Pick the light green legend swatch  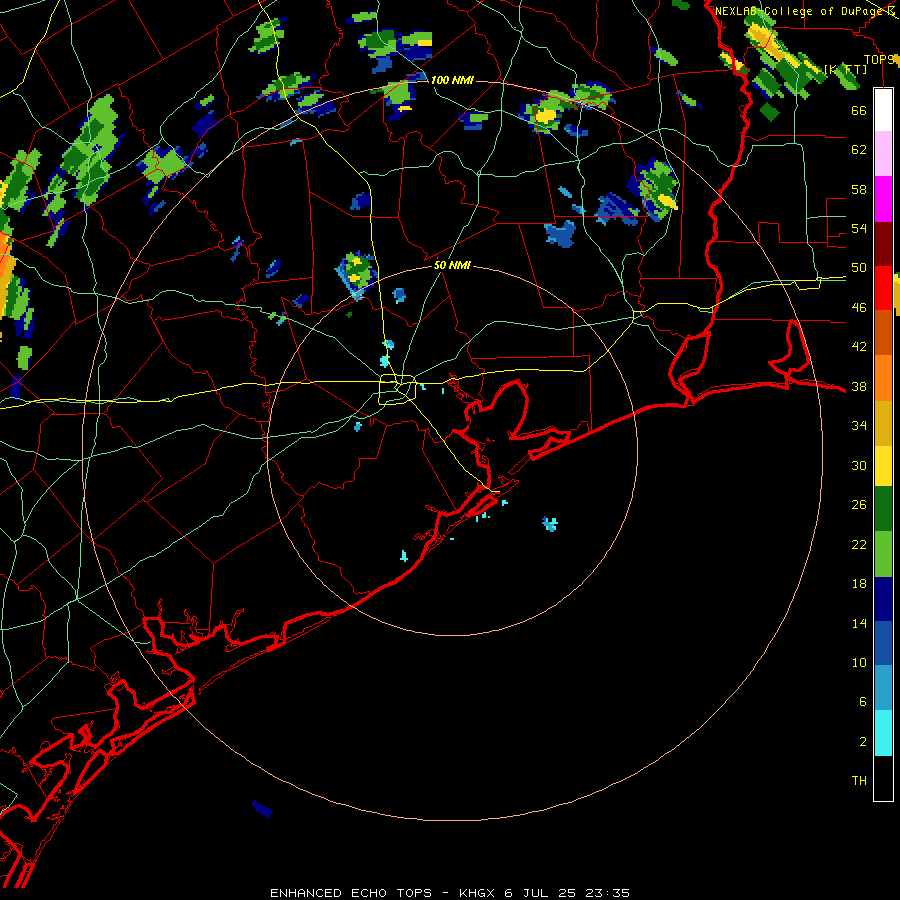pyautogui.click(x=883, y=554)
